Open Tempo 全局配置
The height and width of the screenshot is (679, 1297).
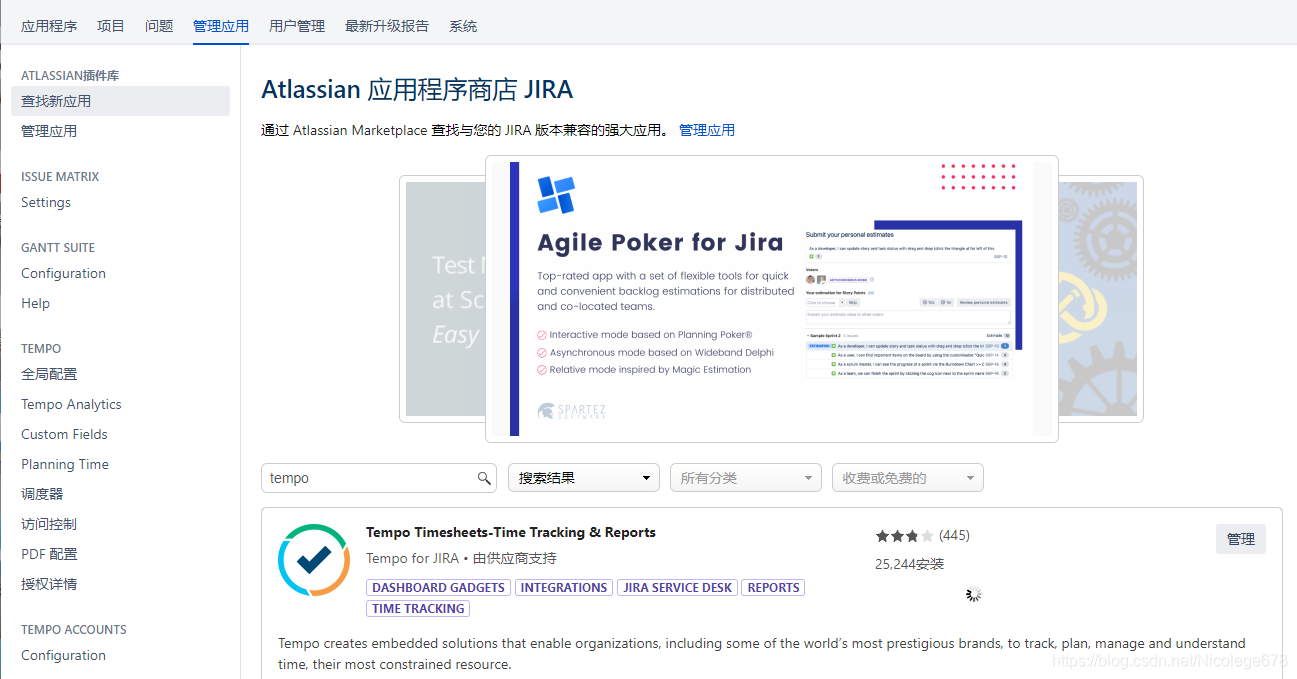click(49, 374)
